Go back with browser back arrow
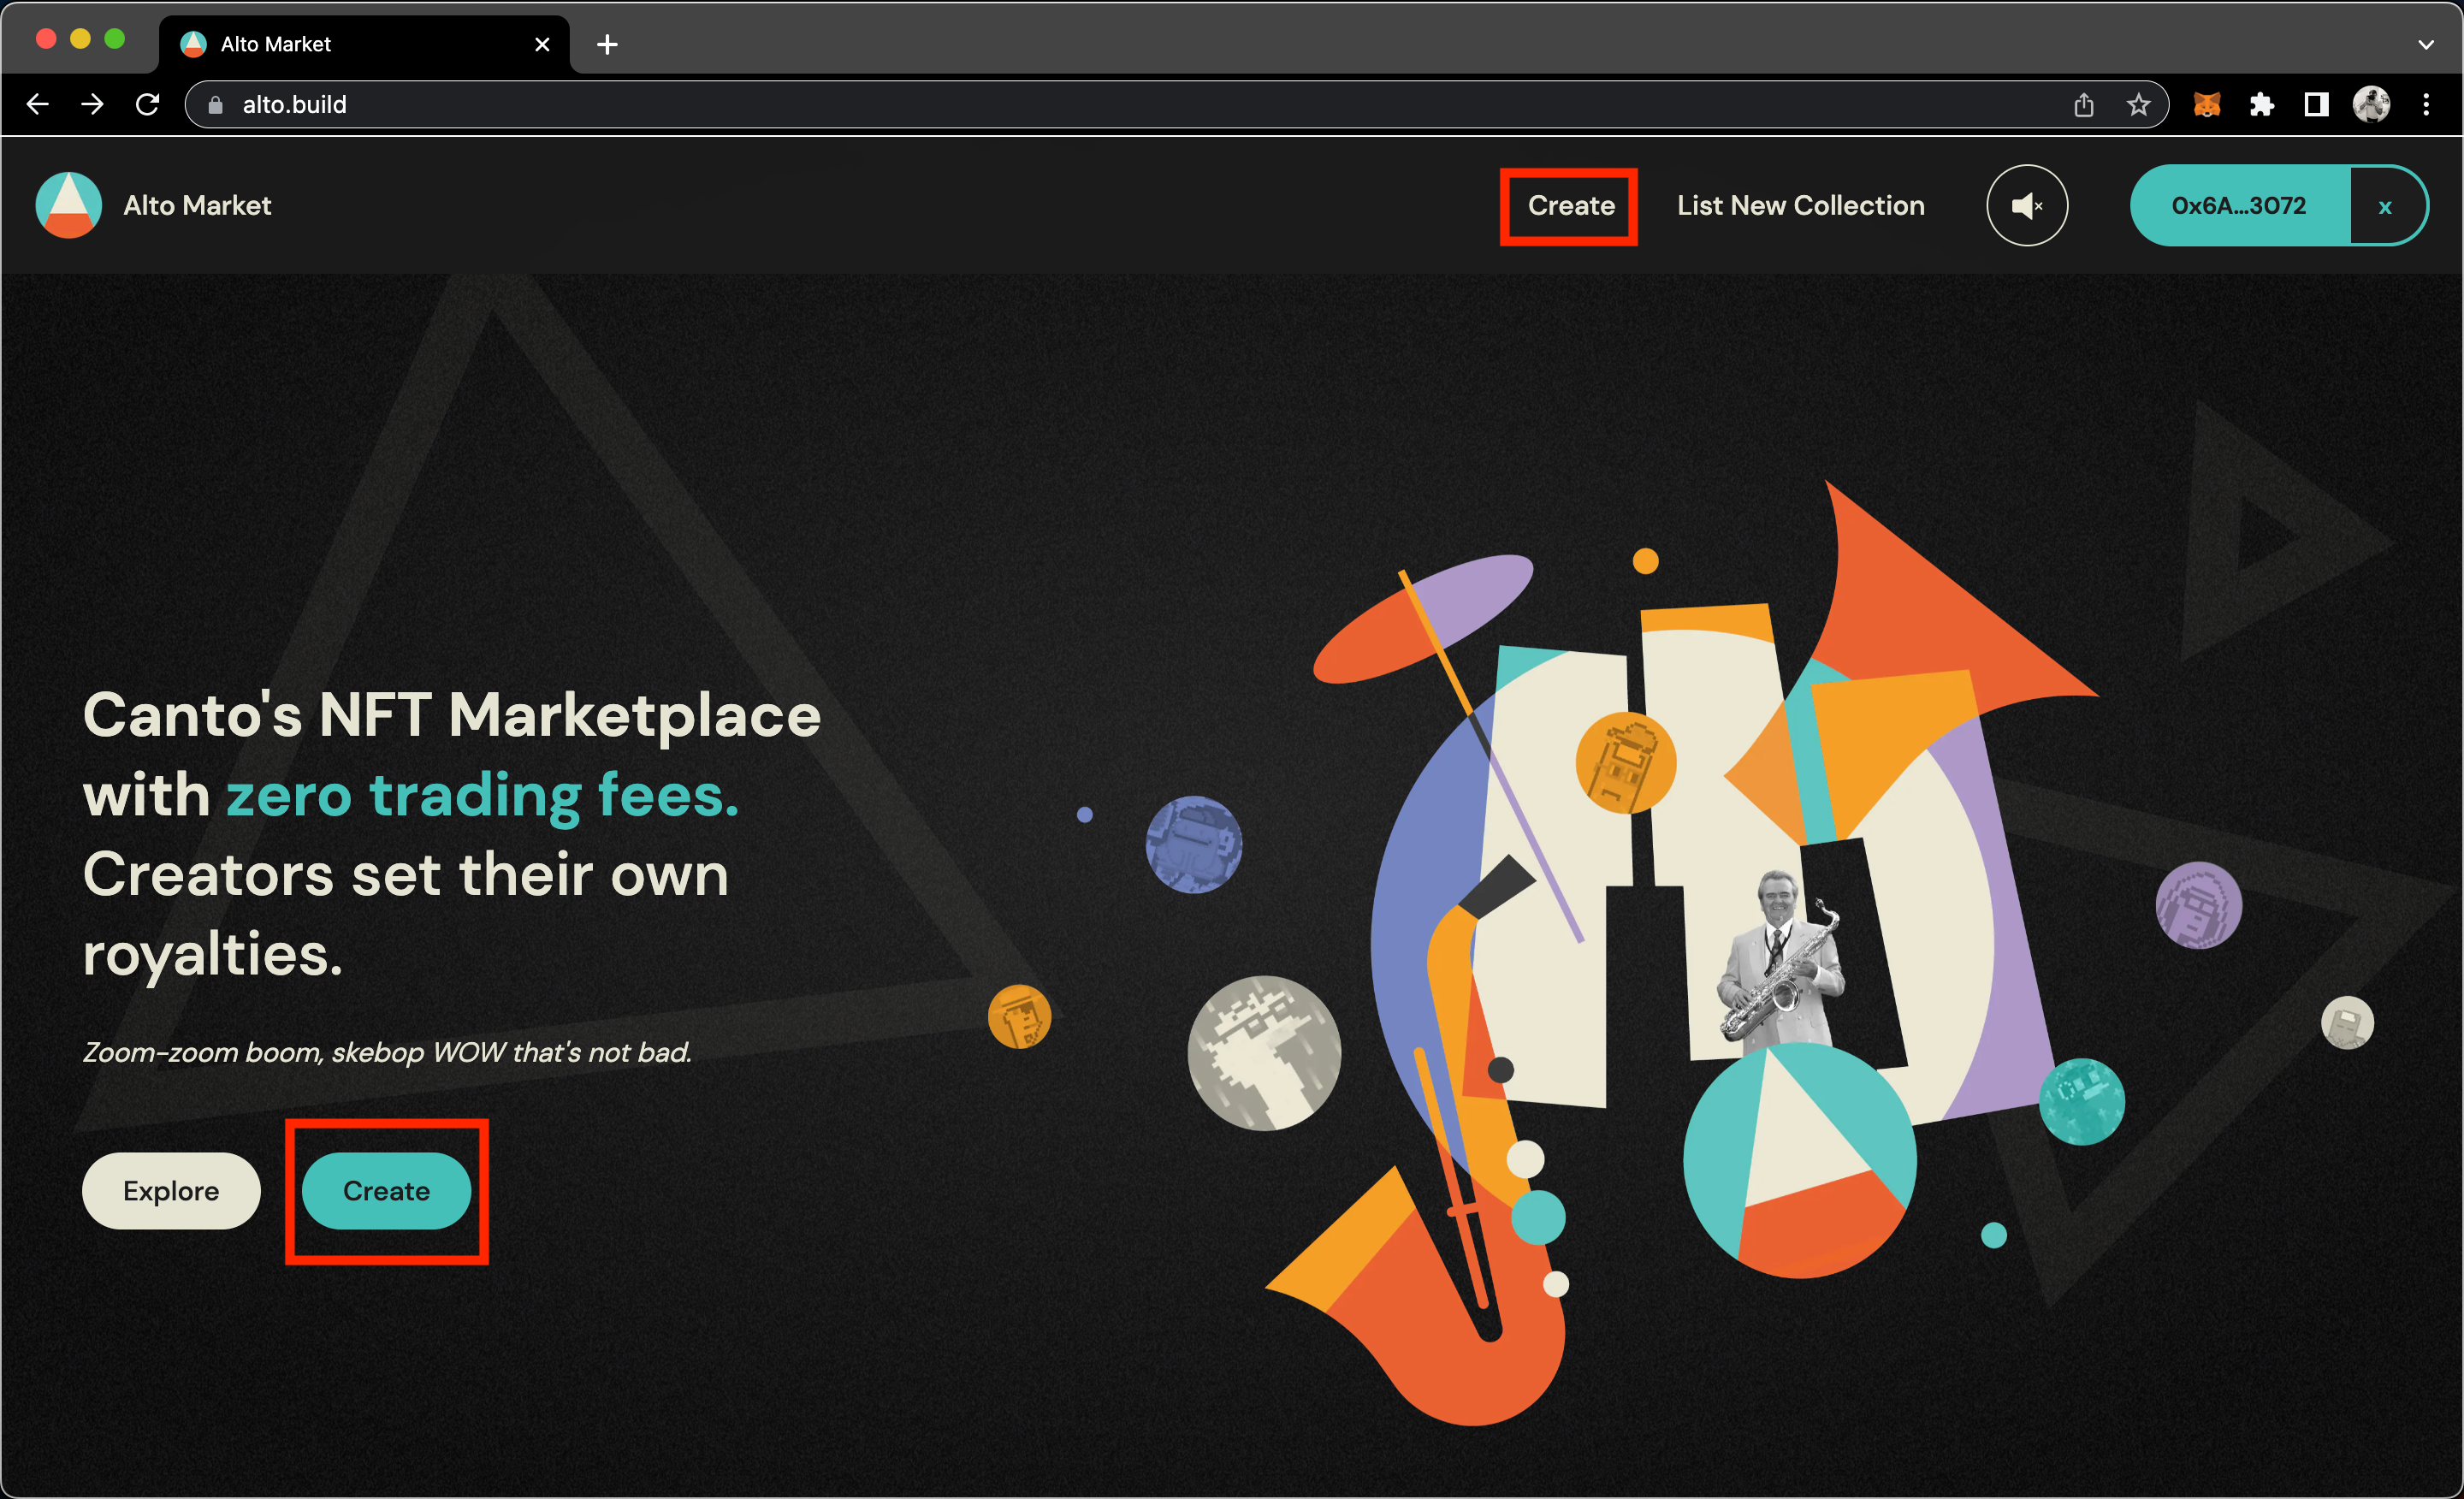The width and height of the screenshot is (2464, 1499). [x=38, y=104]
